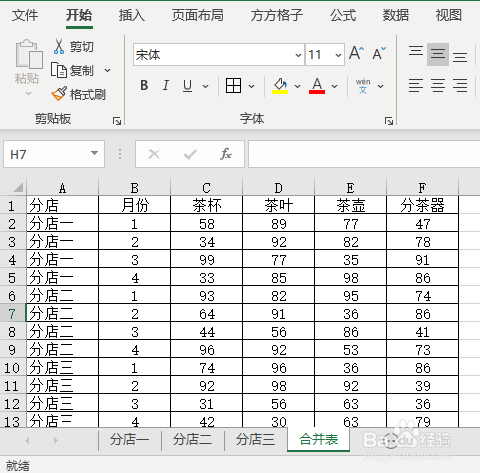Open the Clipboard dialog launcher

coord(117,121)
